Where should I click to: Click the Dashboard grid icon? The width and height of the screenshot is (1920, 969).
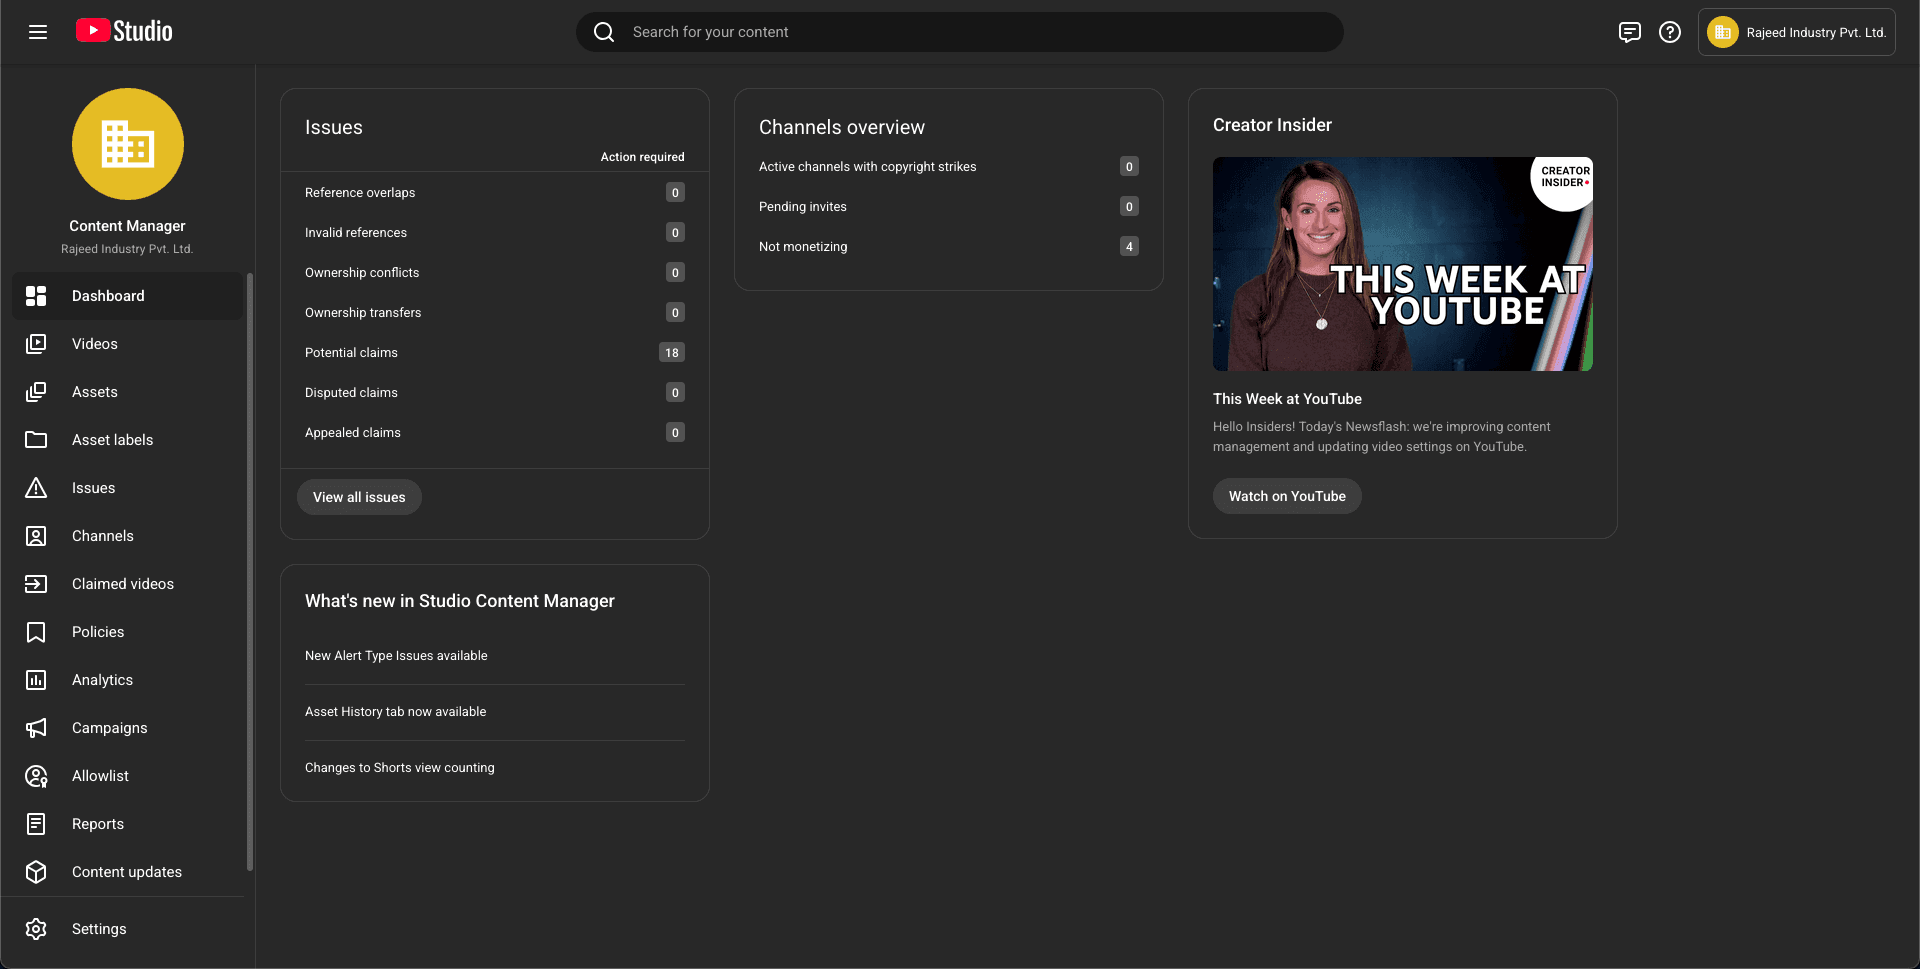(36, 296)
